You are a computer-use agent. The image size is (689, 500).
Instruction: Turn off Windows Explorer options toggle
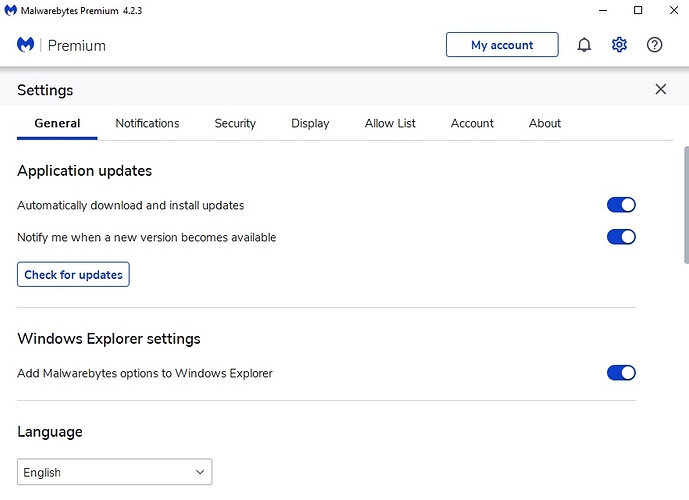click(621, 373)
